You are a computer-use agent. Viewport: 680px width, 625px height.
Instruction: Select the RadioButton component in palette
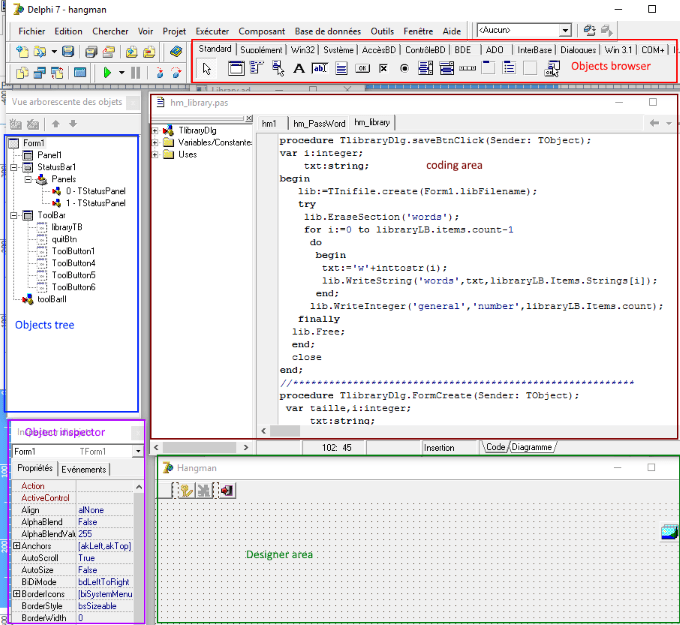click(405, 69)
